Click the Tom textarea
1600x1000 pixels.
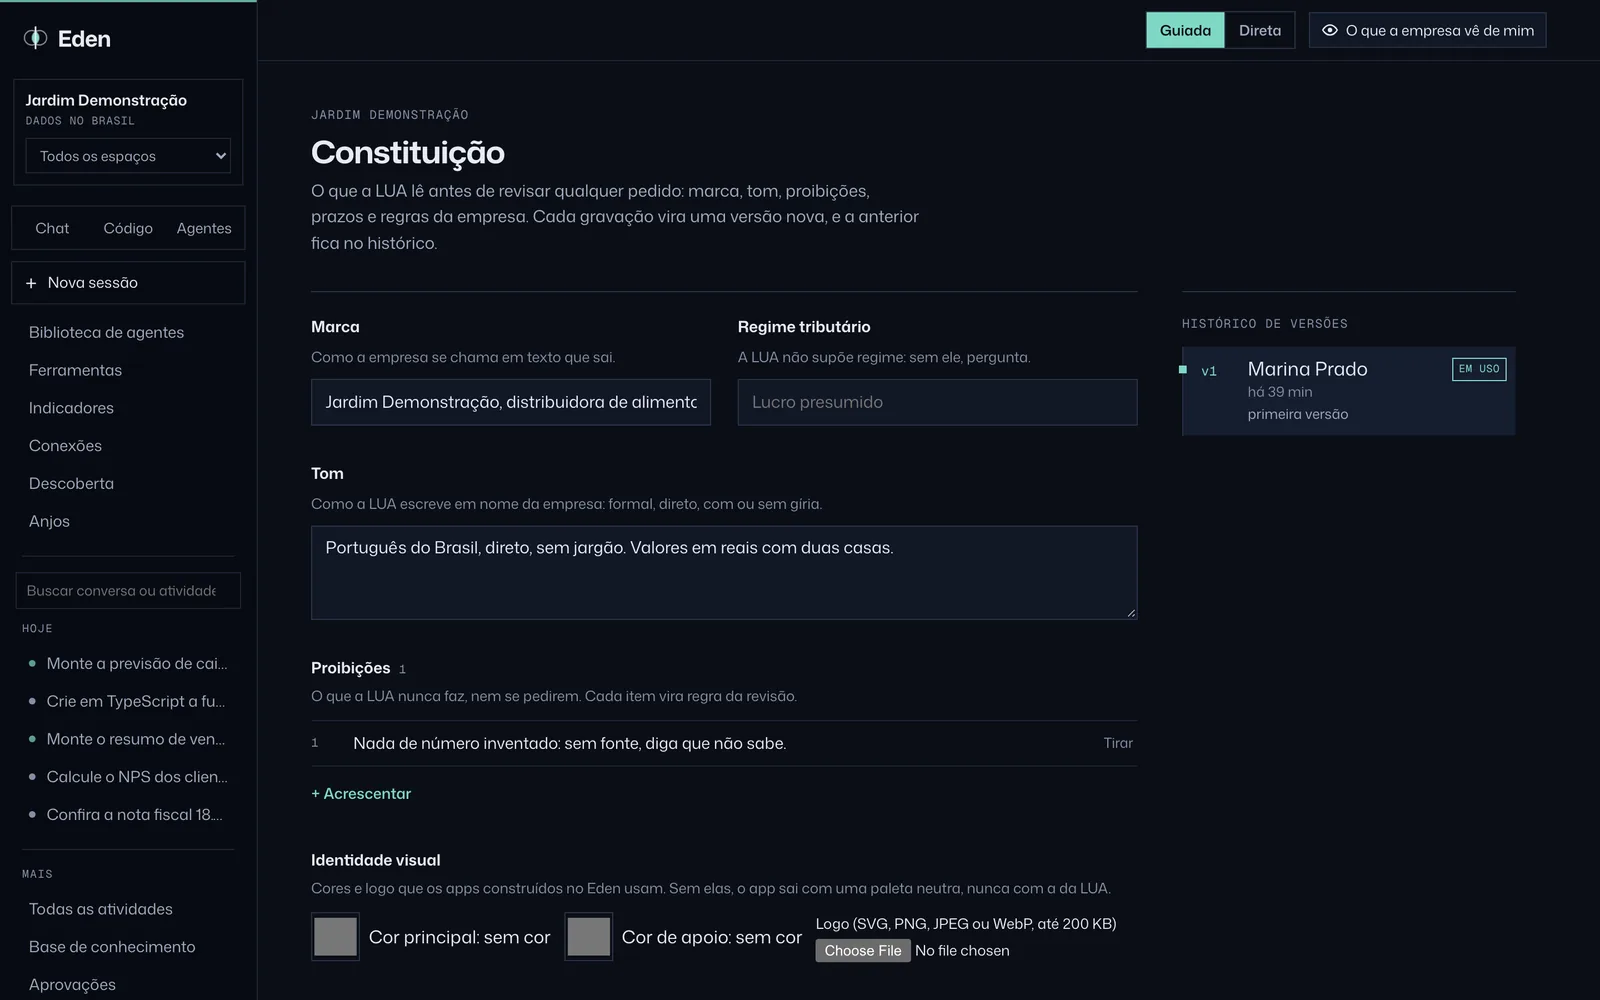(x=724, y=572)
